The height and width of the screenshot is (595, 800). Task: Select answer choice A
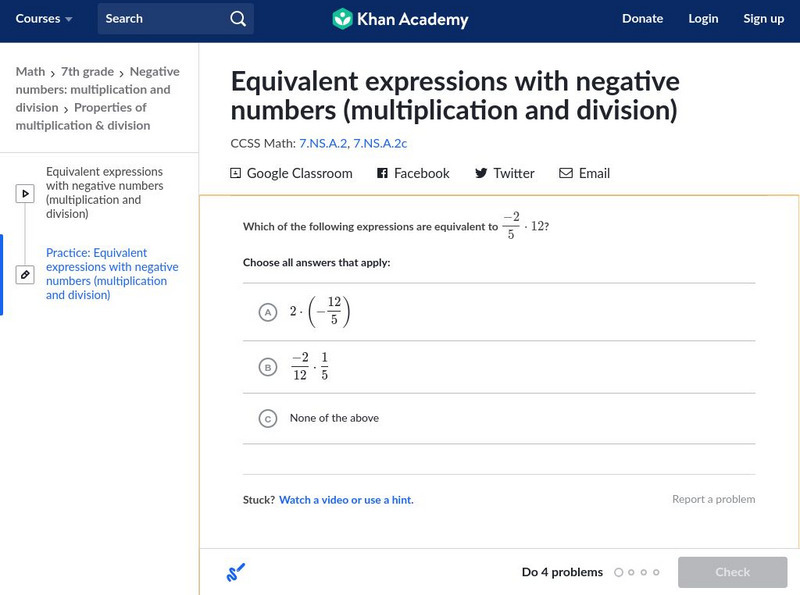[267, 312]
